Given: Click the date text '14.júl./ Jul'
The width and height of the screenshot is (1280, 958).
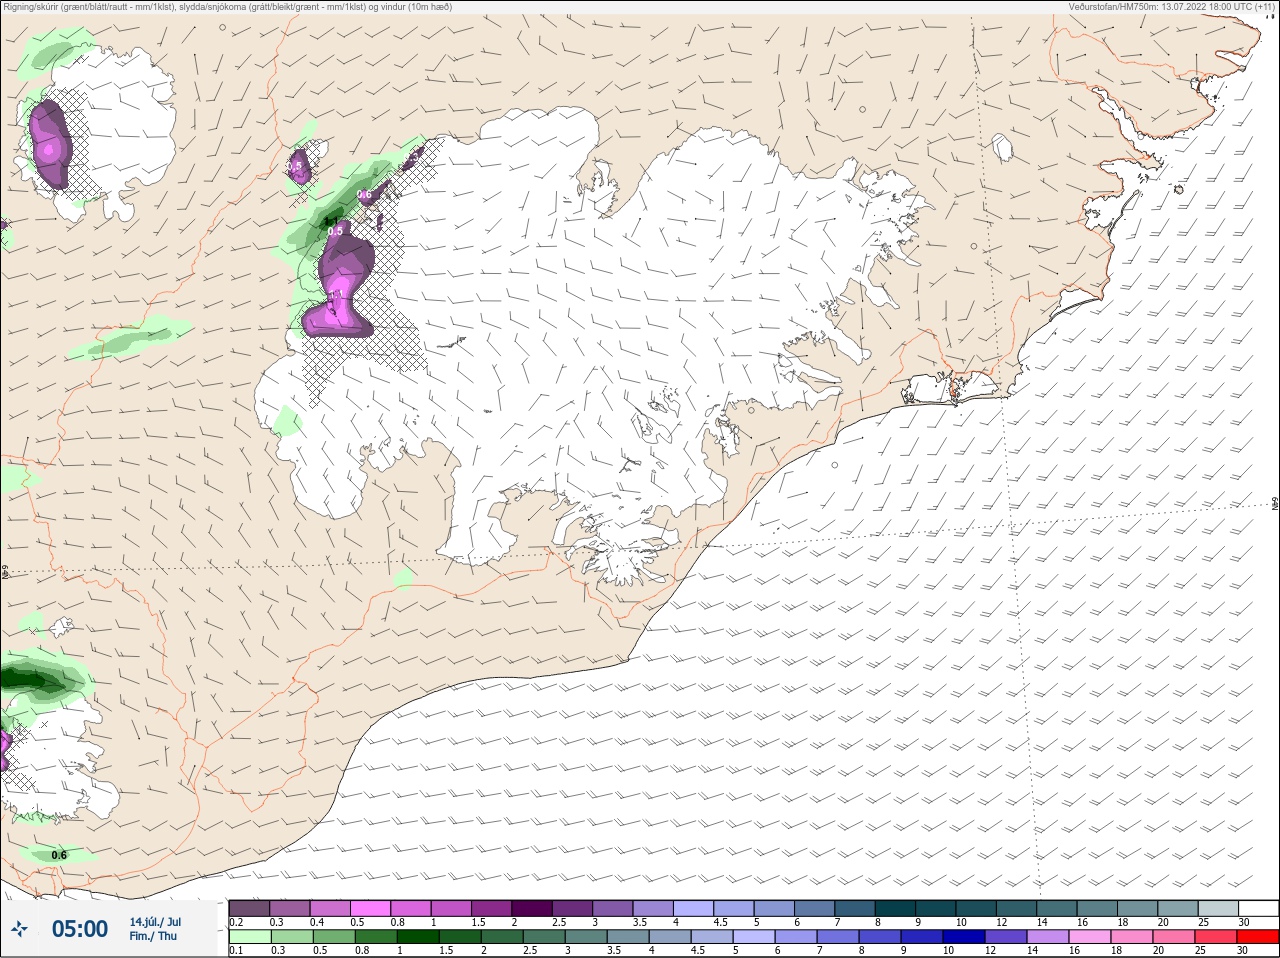Looking at the screenshot, I should click(x=155, y=922).
